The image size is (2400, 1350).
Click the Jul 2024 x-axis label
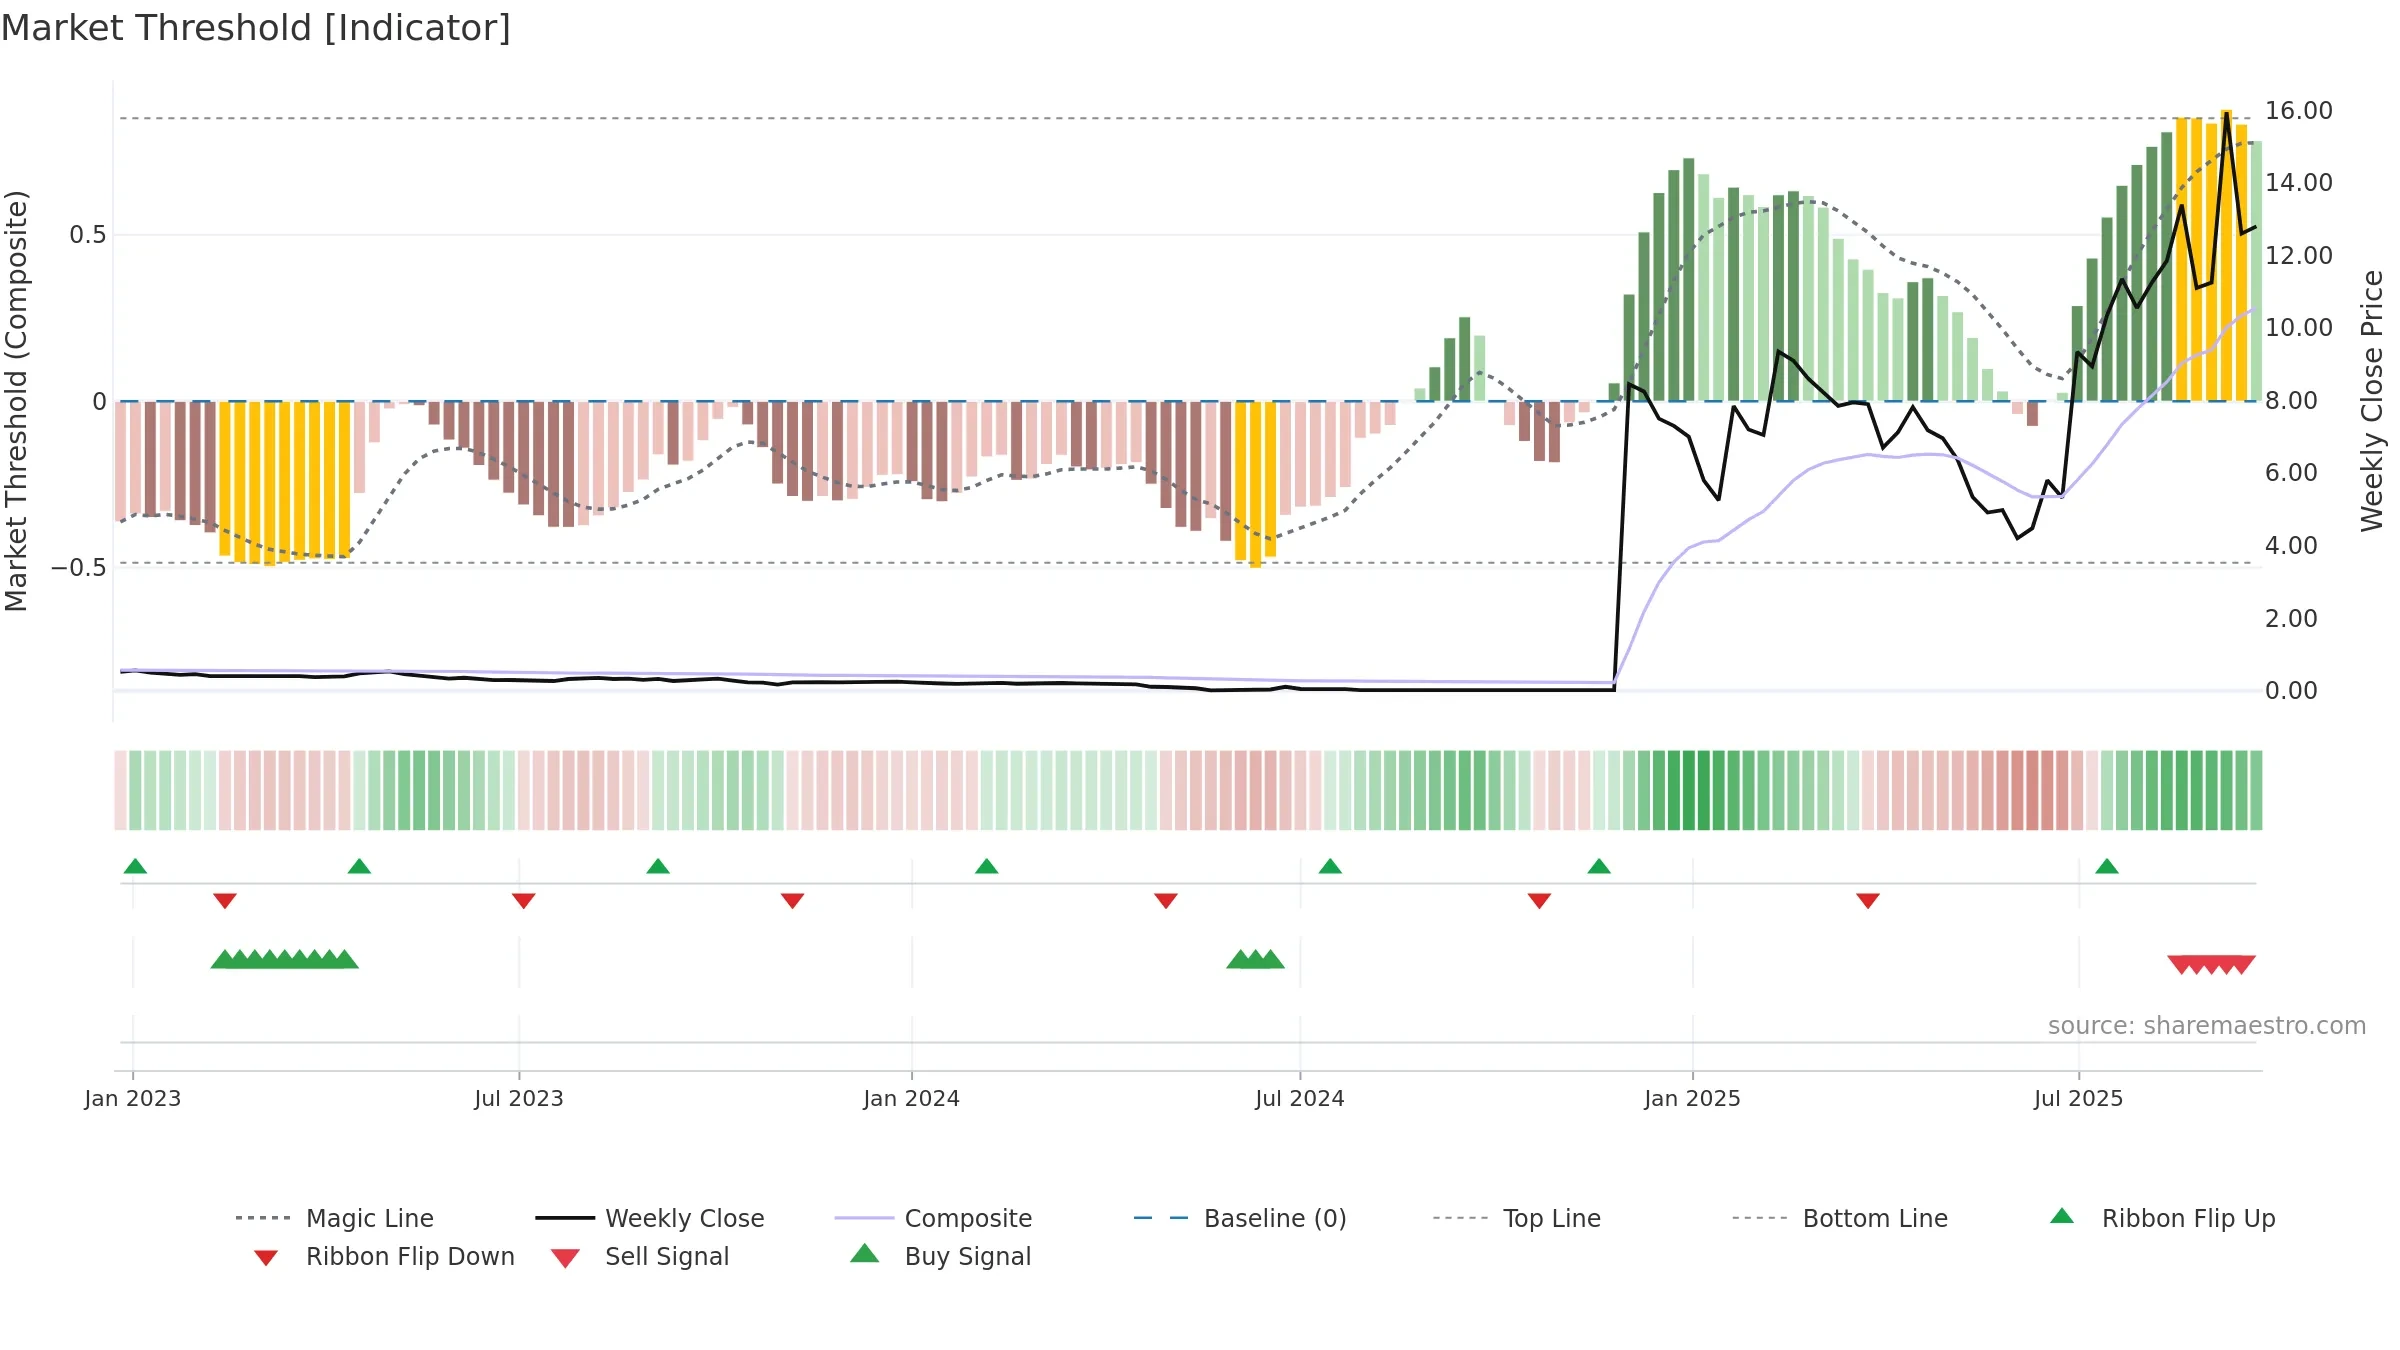1300,1099
